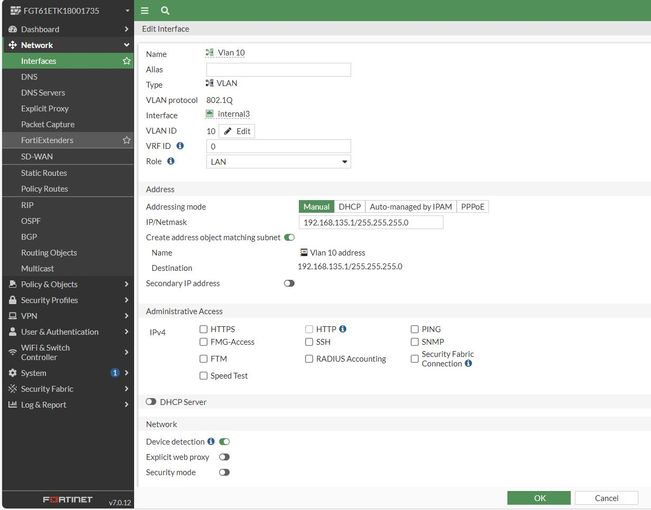Turn on Secondary IP address toggle
The width and height of the screenshot is (651, 510).
289,283
